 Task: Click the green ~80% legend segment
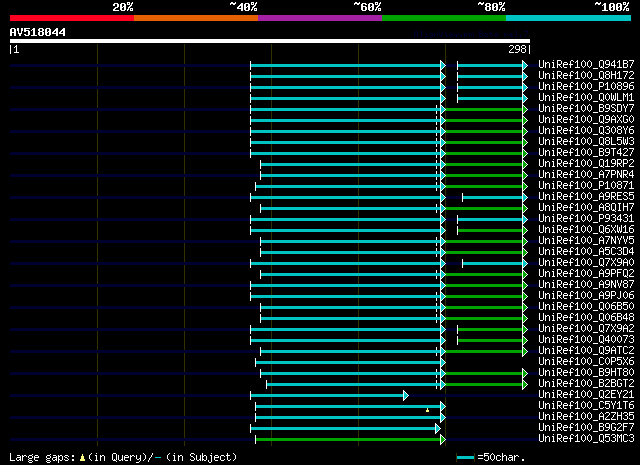point(444,18)
